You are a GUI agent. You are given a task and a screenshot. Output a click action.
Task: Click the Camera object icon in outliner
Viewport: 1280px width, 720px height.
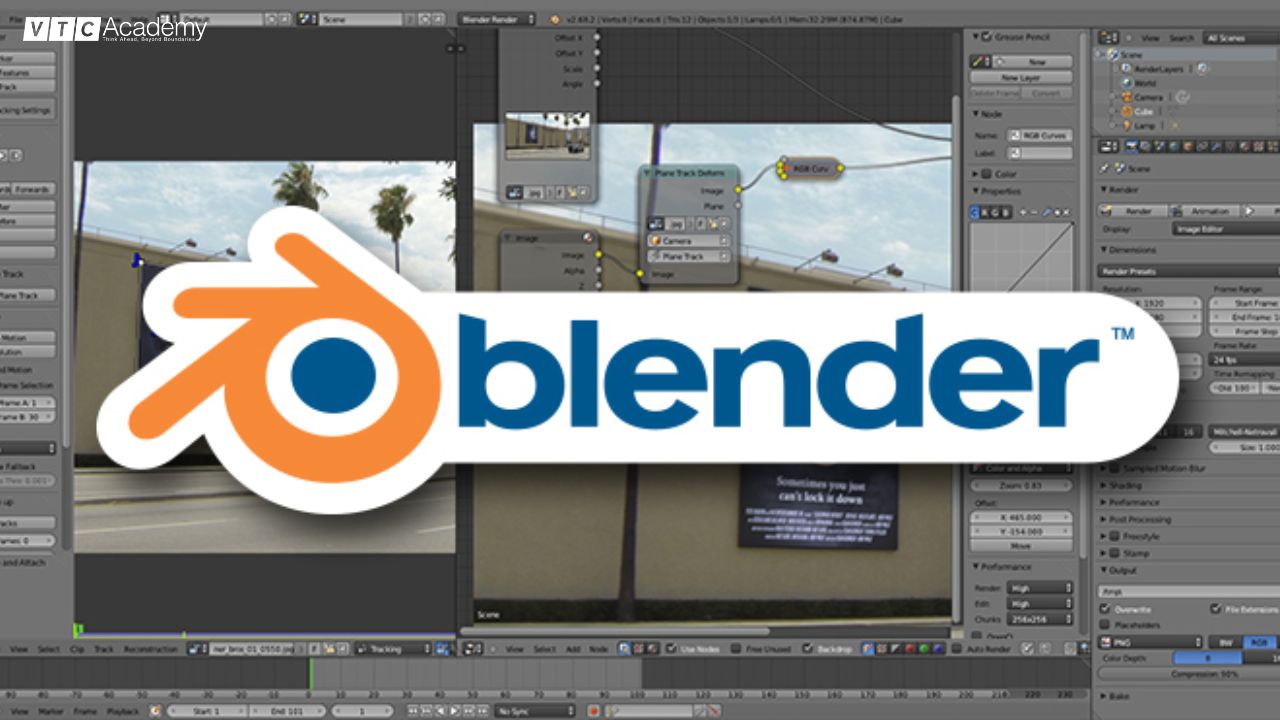1127,97
